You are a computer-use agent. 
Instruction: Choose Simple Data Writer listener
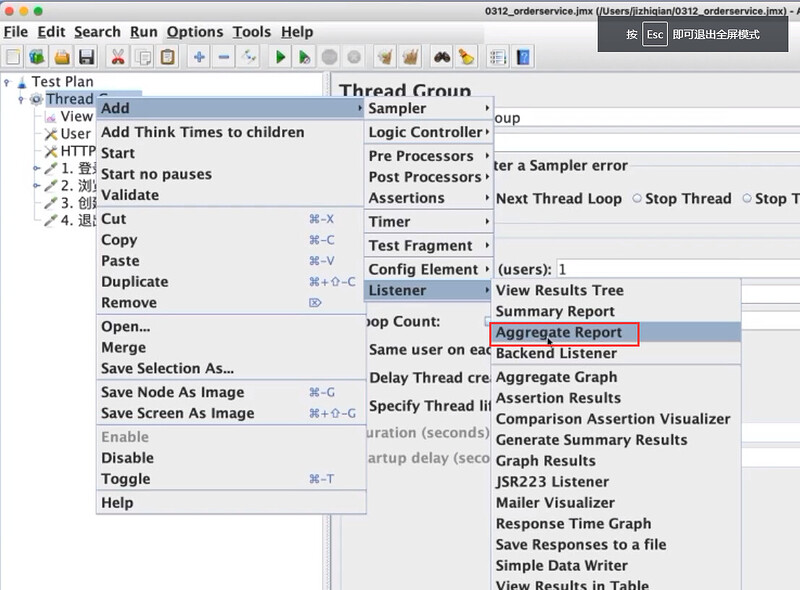coord(616,566)
